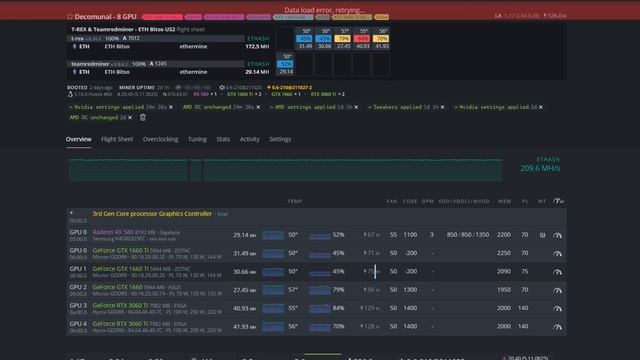640x360 pixels.
Task: Open the Flight Sheet tab
Action: pos(117,139)
